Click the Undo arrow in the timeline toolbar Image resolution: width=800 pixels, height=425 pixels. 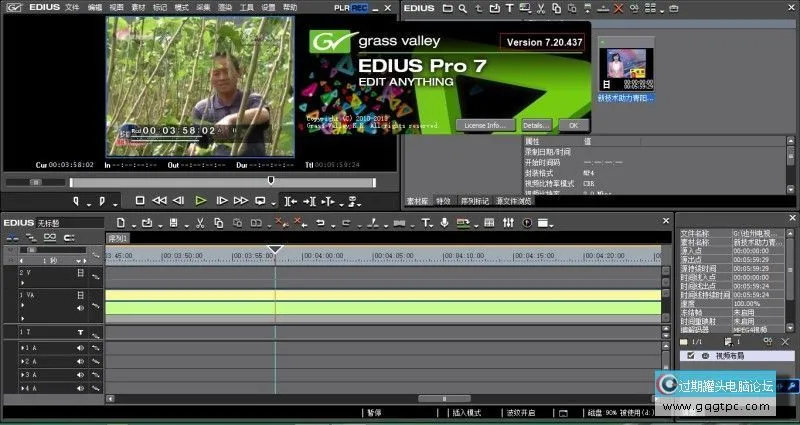pyautogui.click(x=320, y=223)
